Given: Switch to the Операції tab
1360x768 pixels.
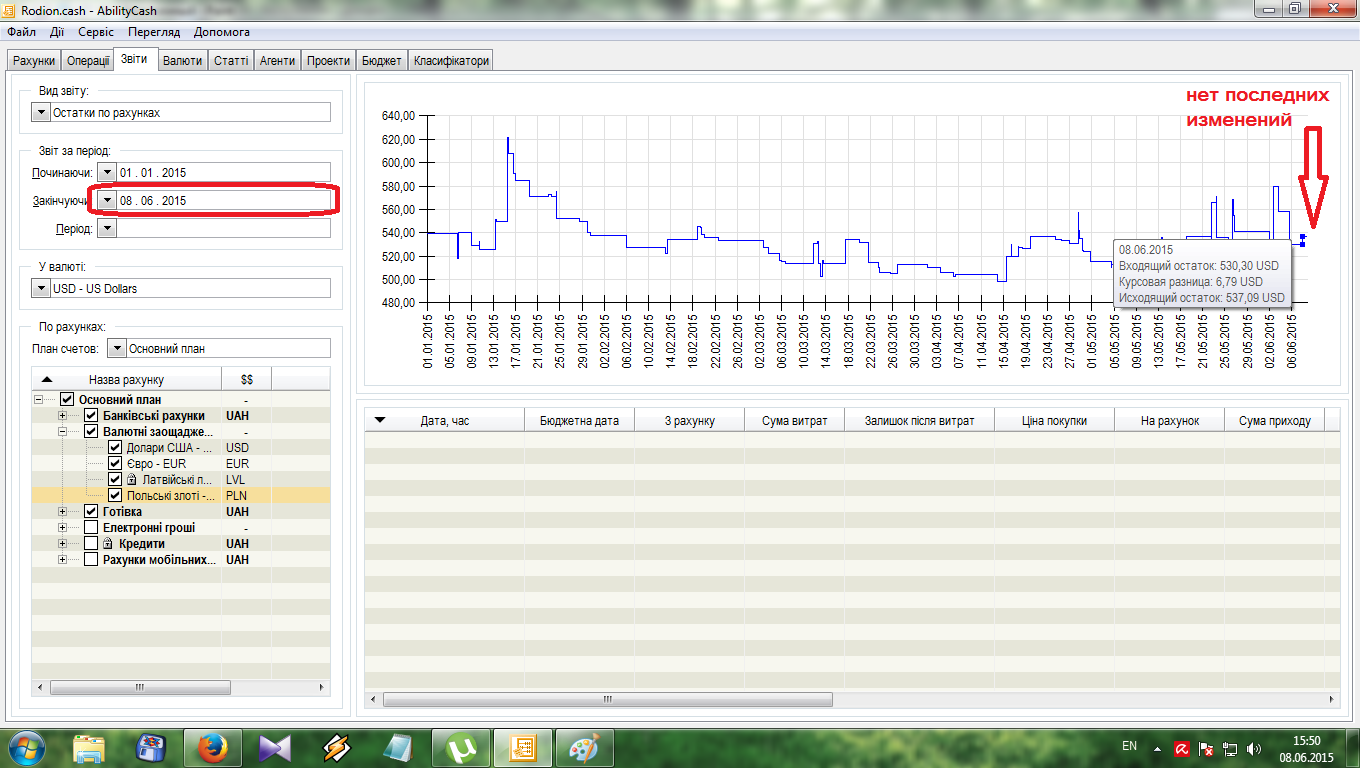Looking at the screenshot, I should coord(88,61).
